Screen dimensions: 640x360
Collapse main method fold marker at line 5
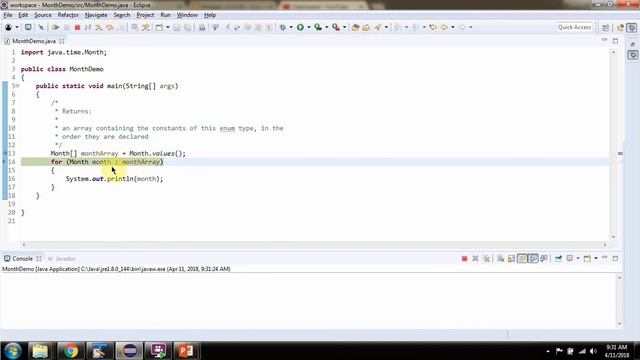pyautogui.click(x=18, y=86)
